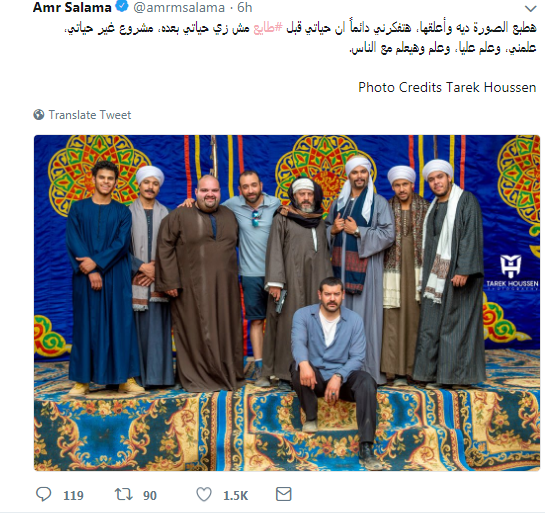545x513 pixels.
Task: Like the tweet with the heart icon
Action: (x=204, y=494)
